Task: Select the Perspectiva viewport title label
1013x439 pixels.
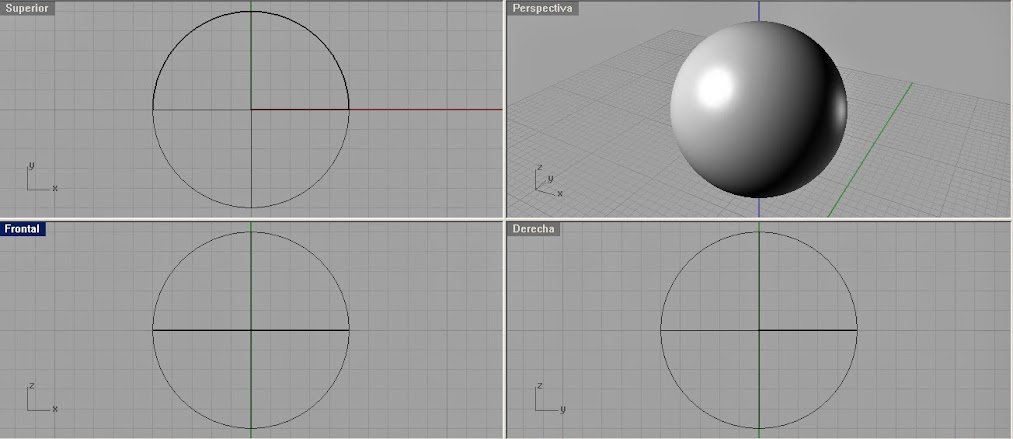Action: click(x=543, y=8)
